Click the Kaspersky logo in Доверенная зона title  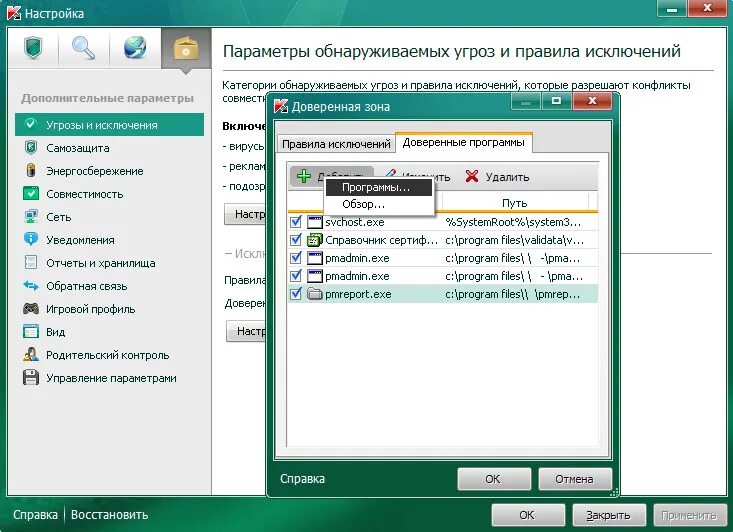[x=281, y=106]
